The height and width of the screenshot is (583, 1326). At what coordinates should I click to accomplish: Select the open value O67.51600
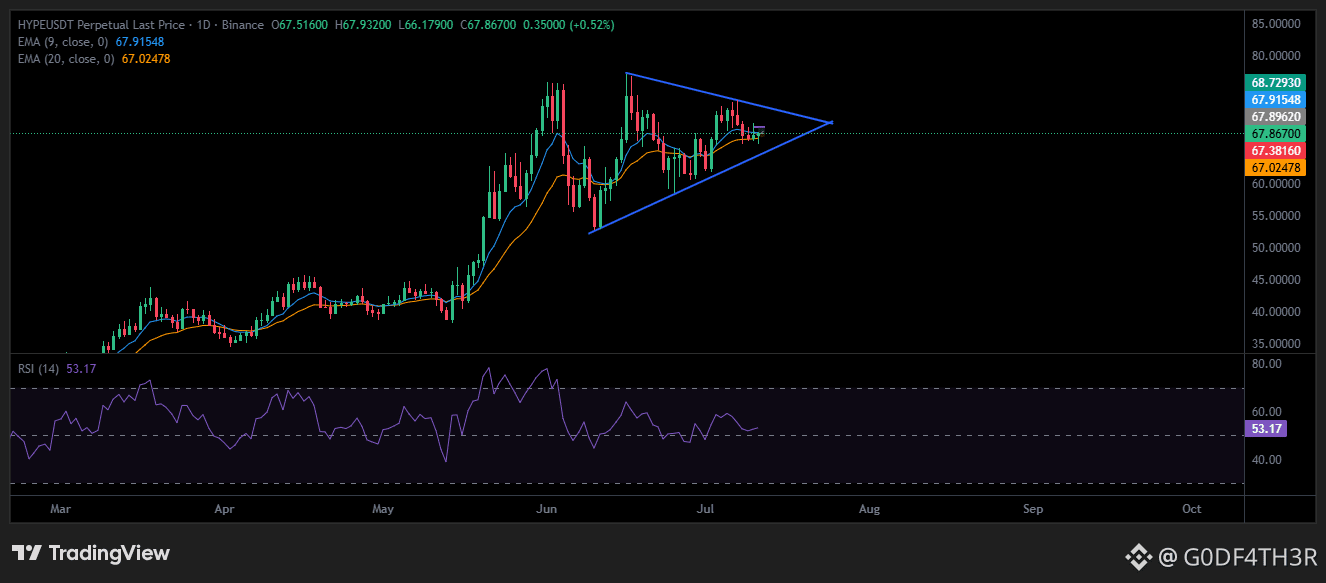[300, 24]
